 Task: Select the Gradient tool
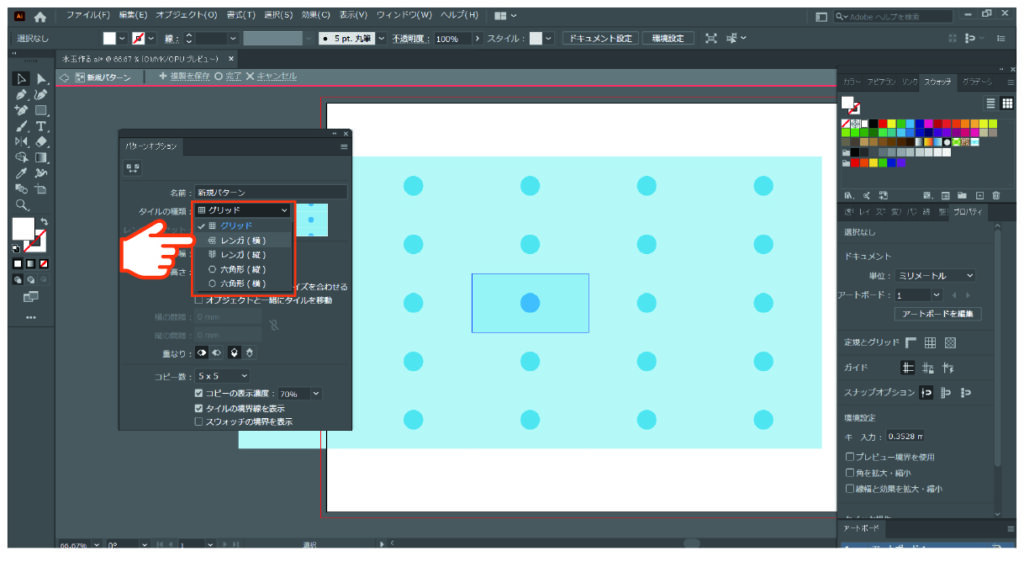click(x=41, y=157)
